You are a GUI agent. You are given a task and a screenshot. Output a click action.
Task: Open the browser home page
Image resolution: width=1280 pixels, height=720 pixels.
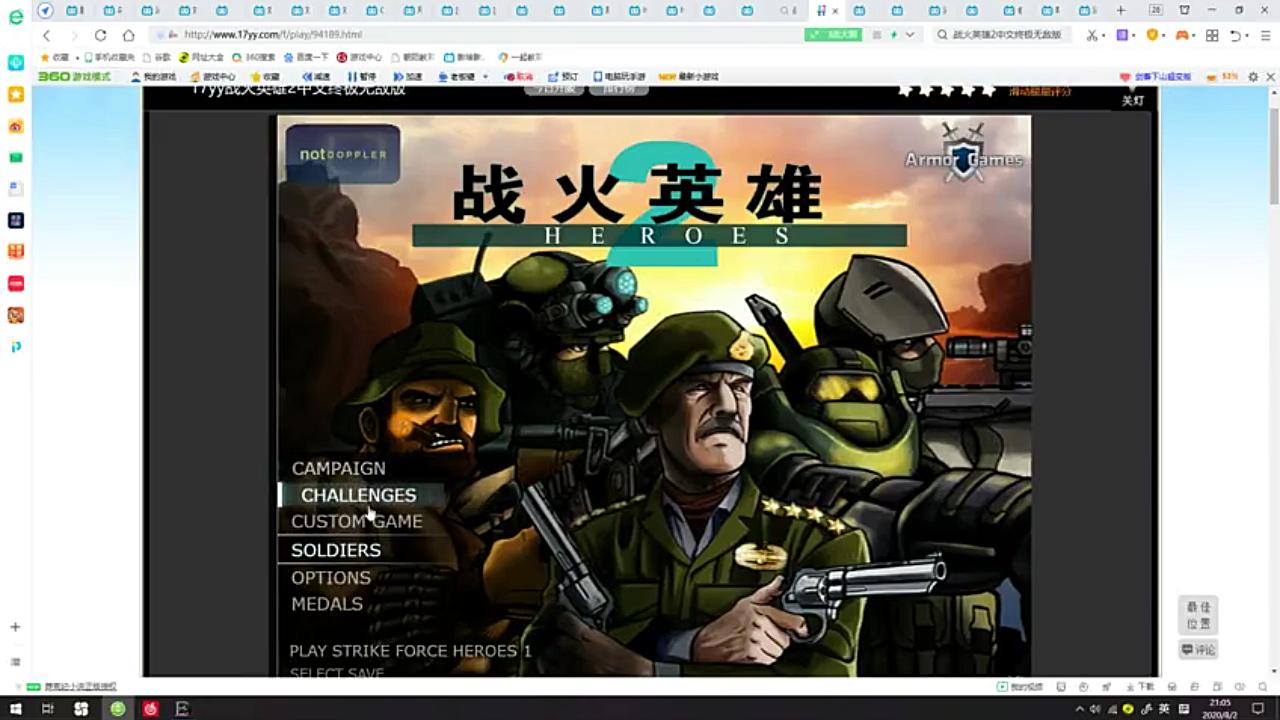(x=128, y=35)
